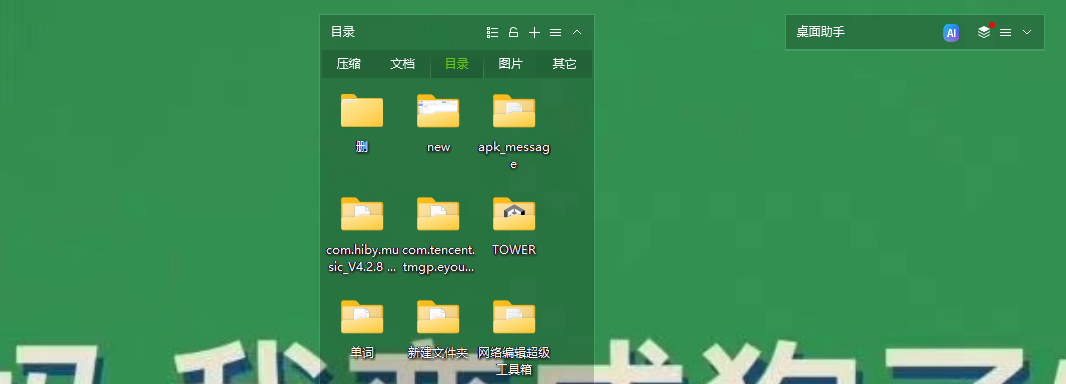Click the 目录 panel title text
Screen dimensions: 1066x384
[x=343, y=32]
